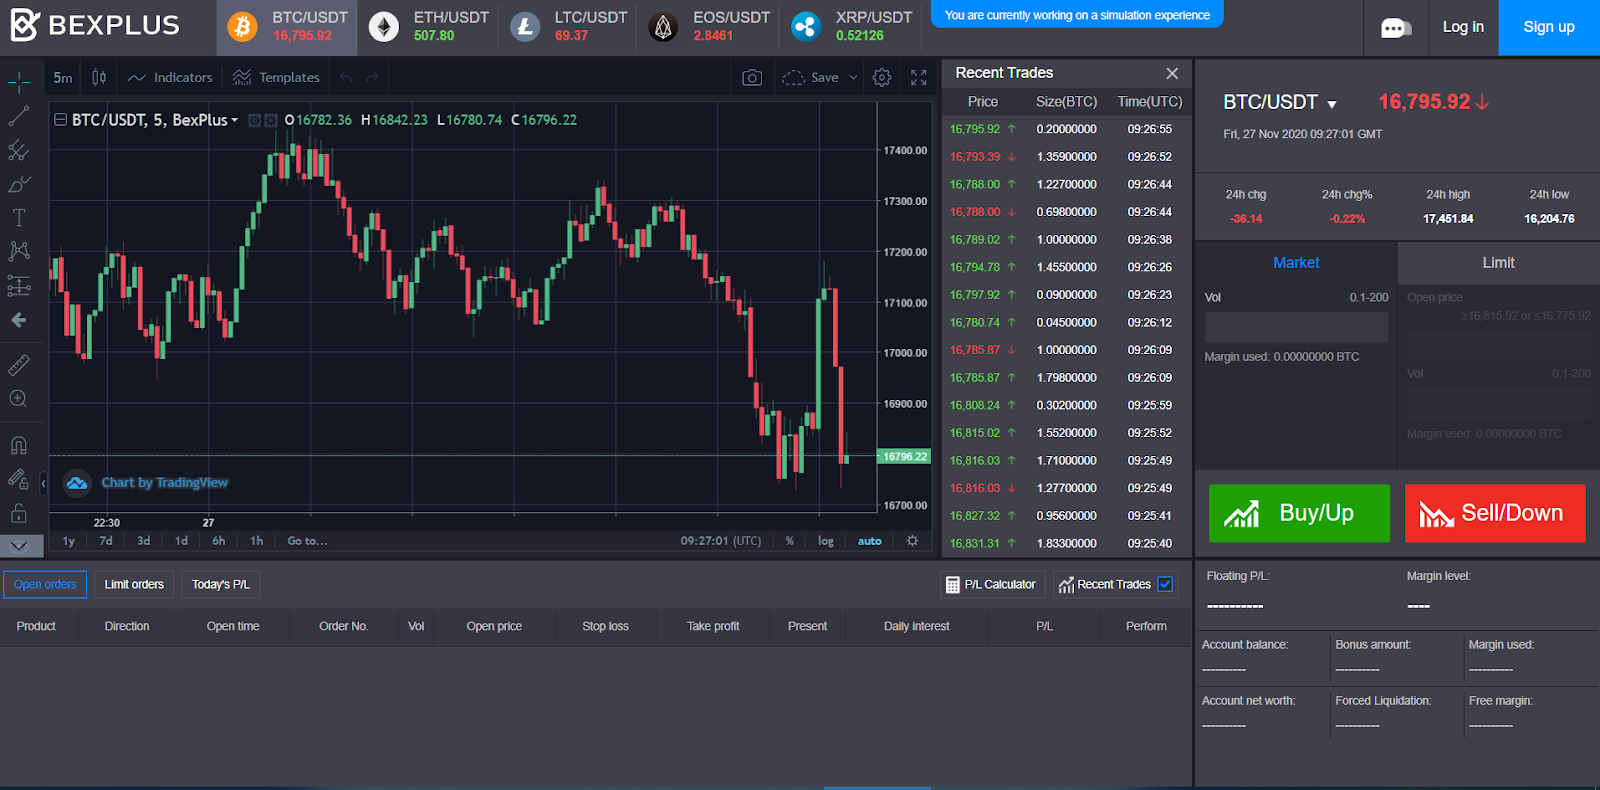Click the redo arrow in chart toolbar
1600x790 pixels.
tap(372, 77)
